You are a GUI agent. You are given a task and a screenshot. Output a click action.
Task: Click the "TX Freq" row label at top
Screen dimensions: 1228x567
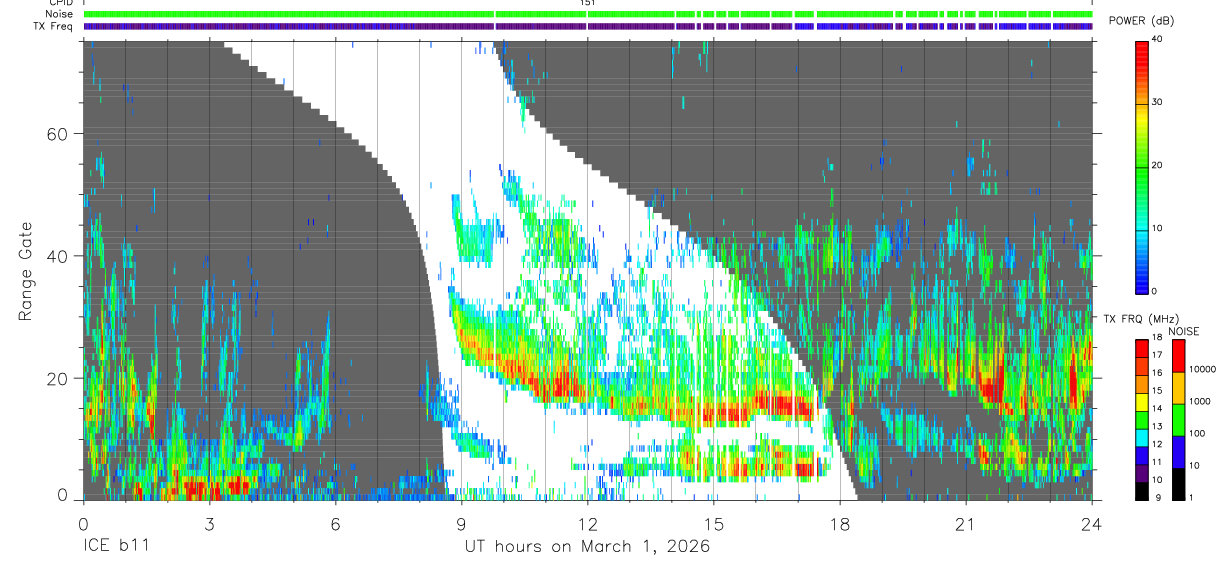[x=54, y=26]
